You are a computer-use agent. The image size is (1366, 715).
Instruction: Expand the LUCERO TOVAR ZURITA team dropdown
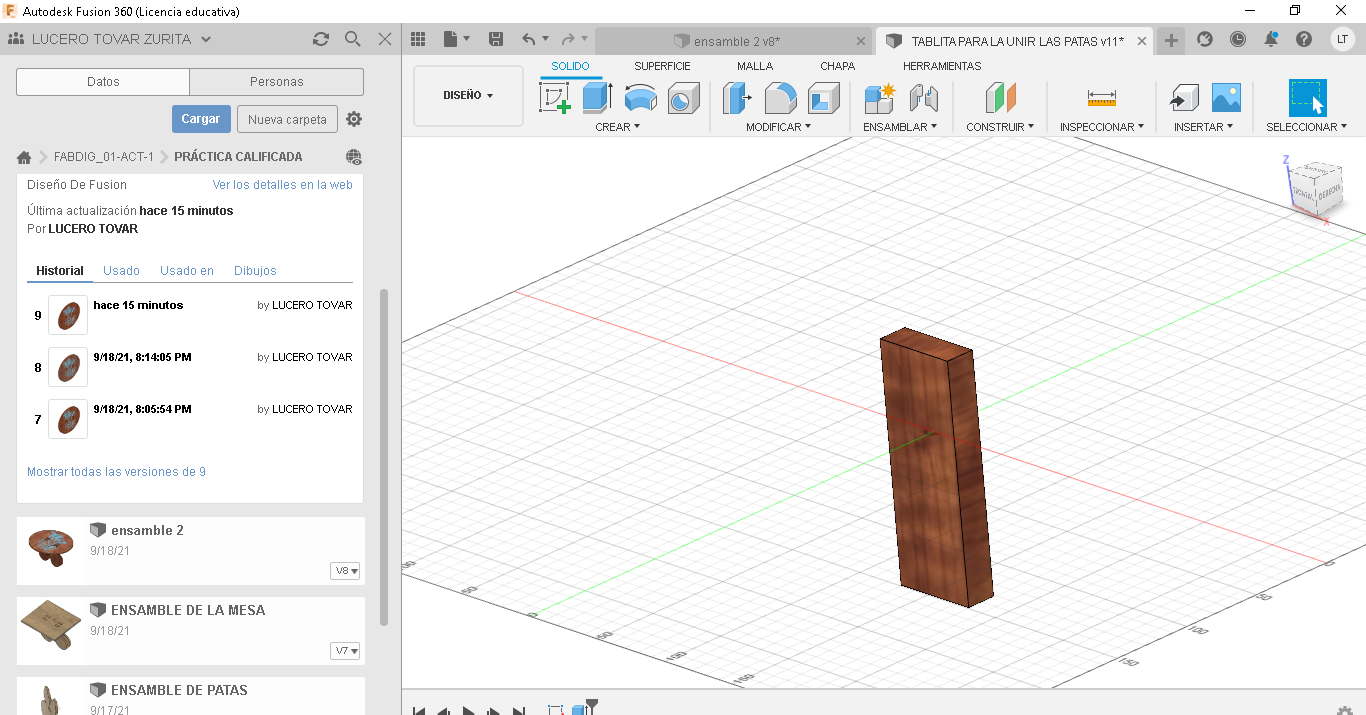tap(206, 40)
